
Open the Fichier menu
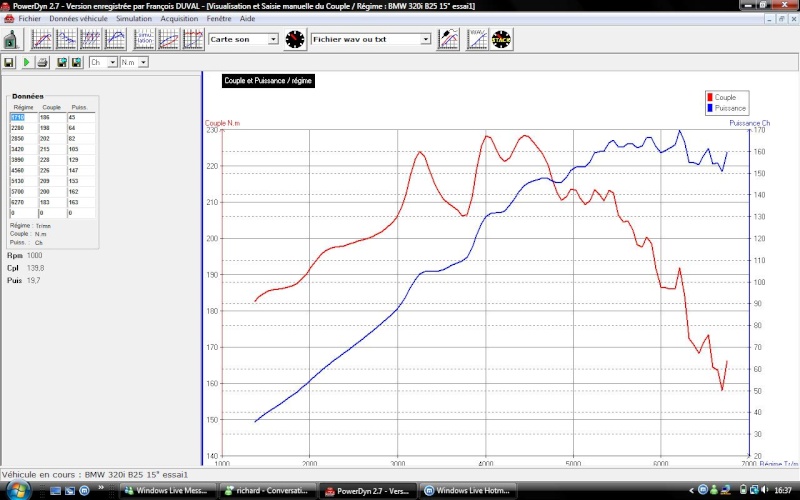[30, 19]
